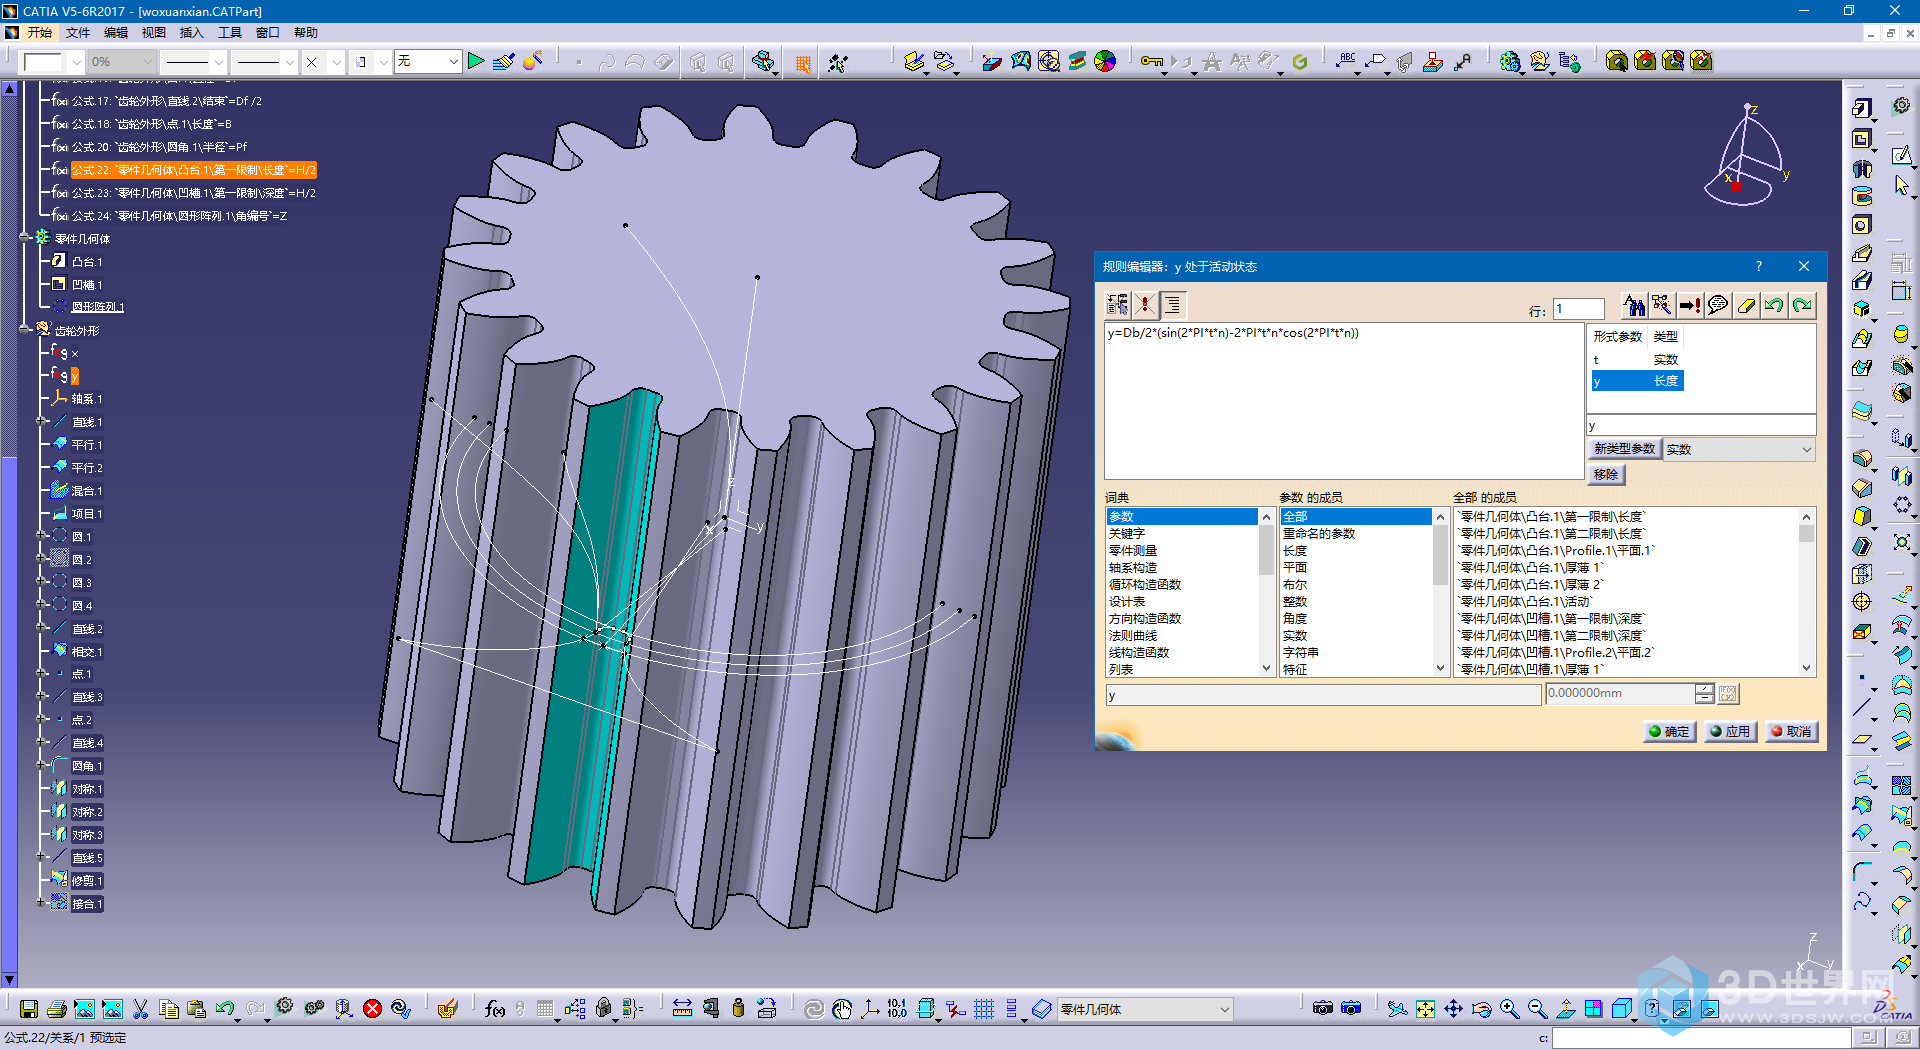Click the Axis System icon in bottom toolbar

870,1009
